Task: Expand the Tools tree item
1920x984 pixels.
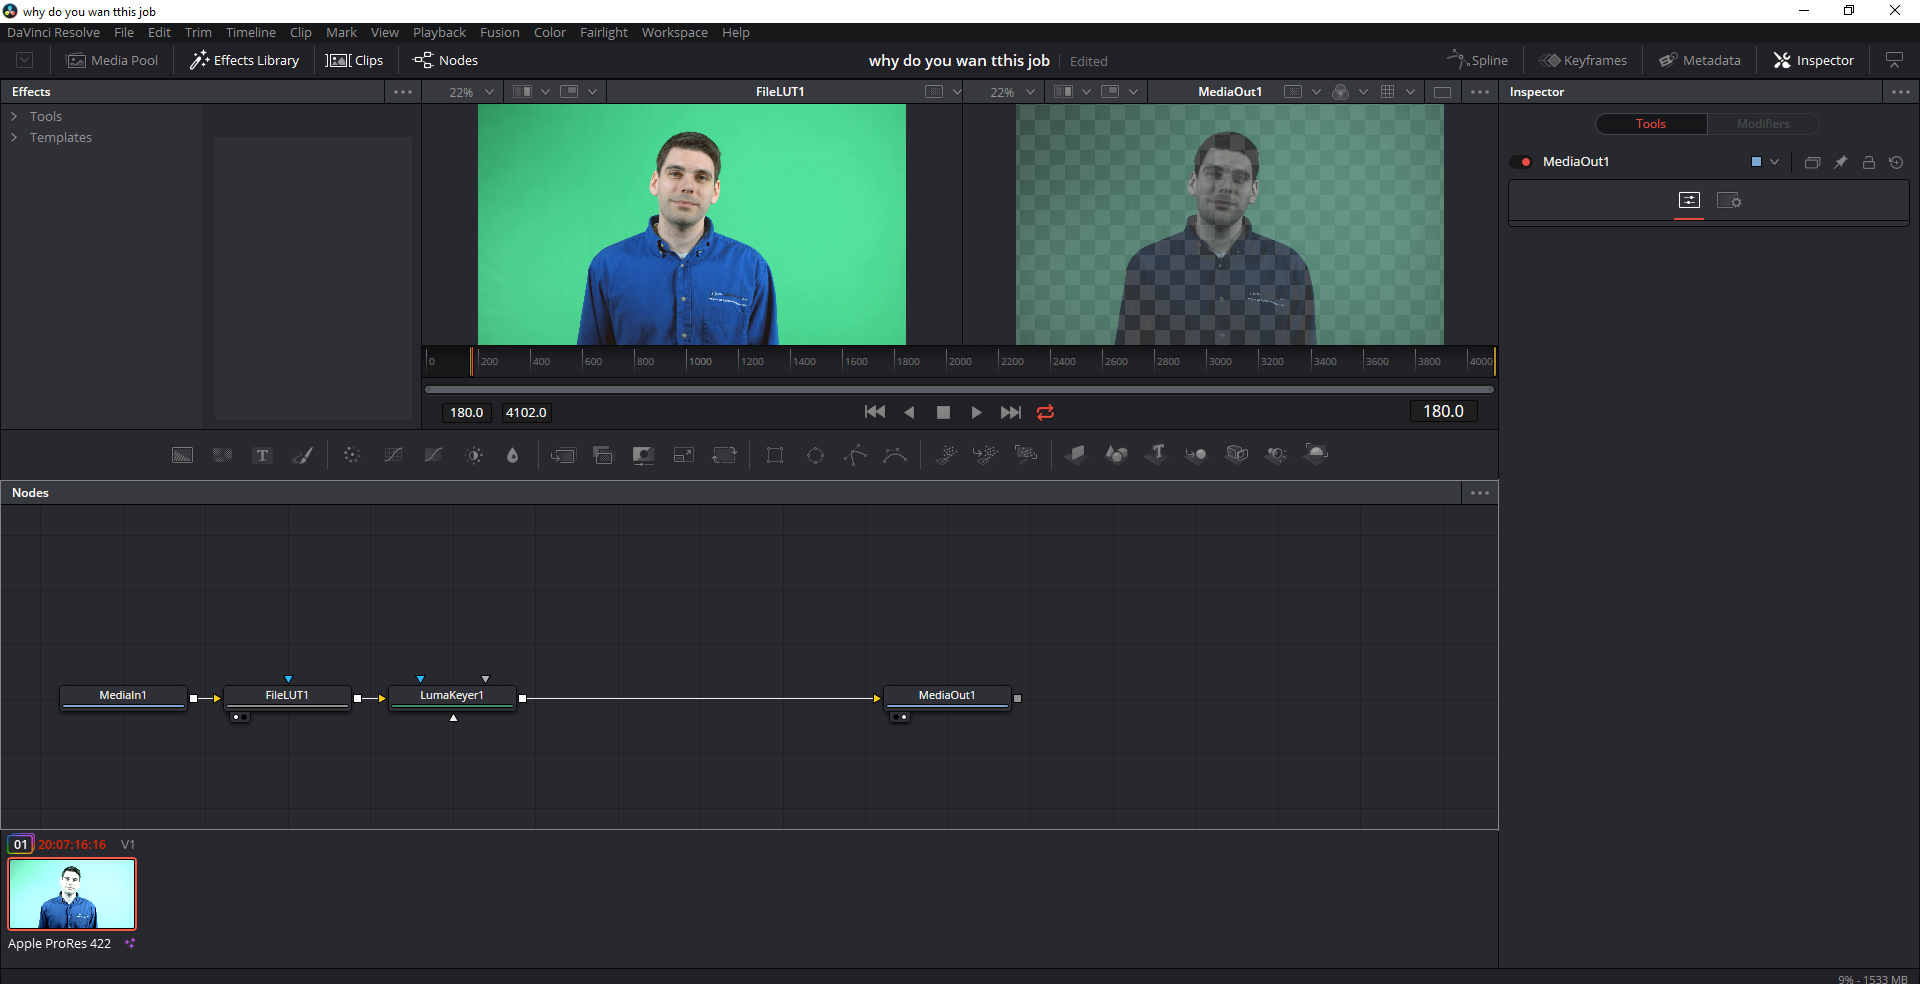Action: pyautogui.click(x=14, y=117)
